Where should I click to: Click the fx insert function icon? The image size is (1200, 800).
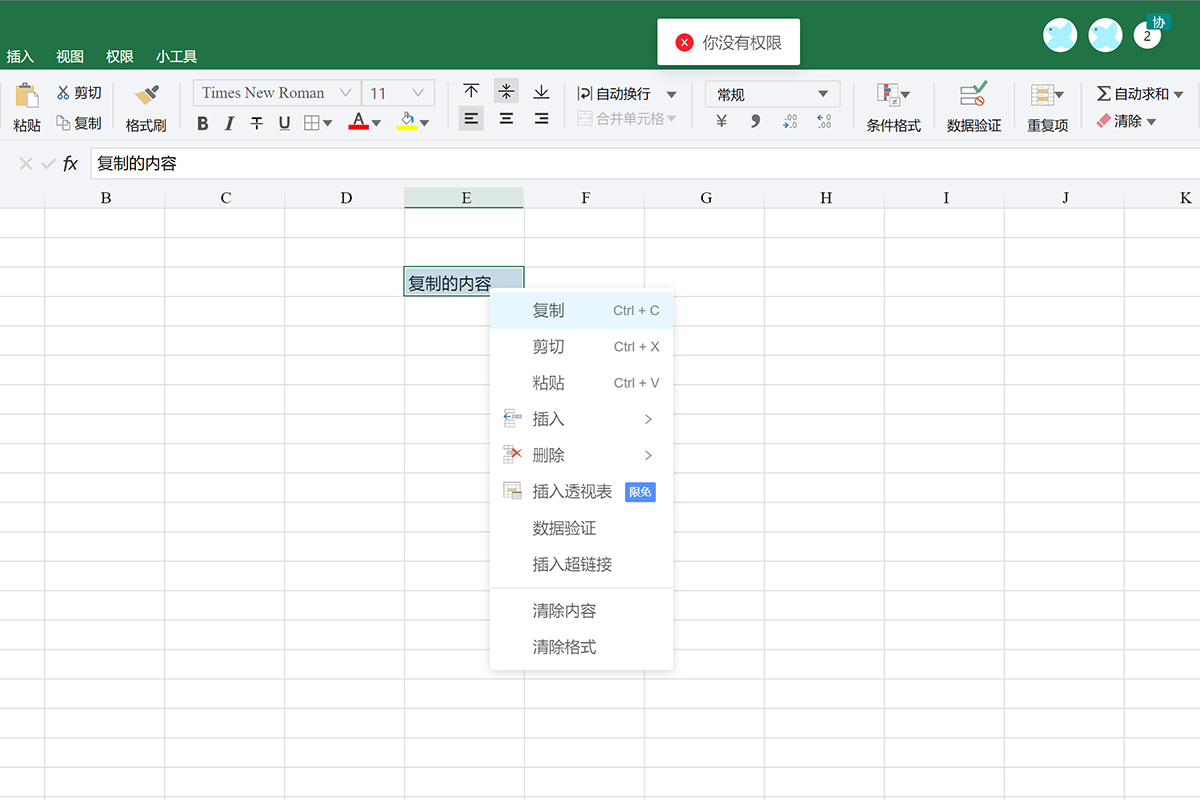pyautogui.click(x=71, y=164)
